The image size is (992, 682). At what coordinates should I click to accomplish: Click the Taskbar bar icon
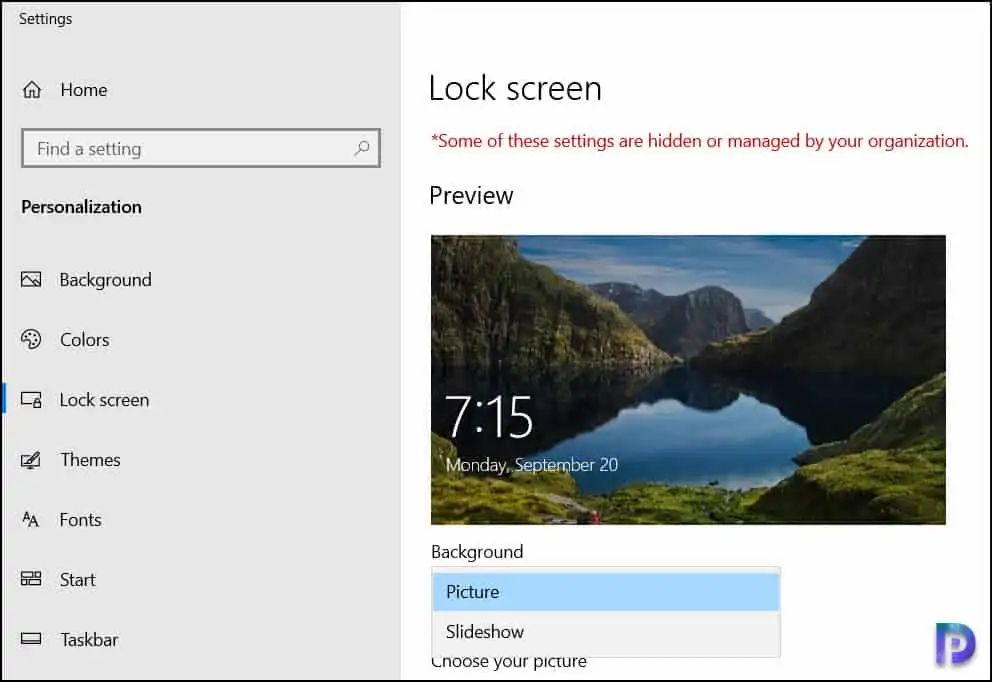click(31, 639)
